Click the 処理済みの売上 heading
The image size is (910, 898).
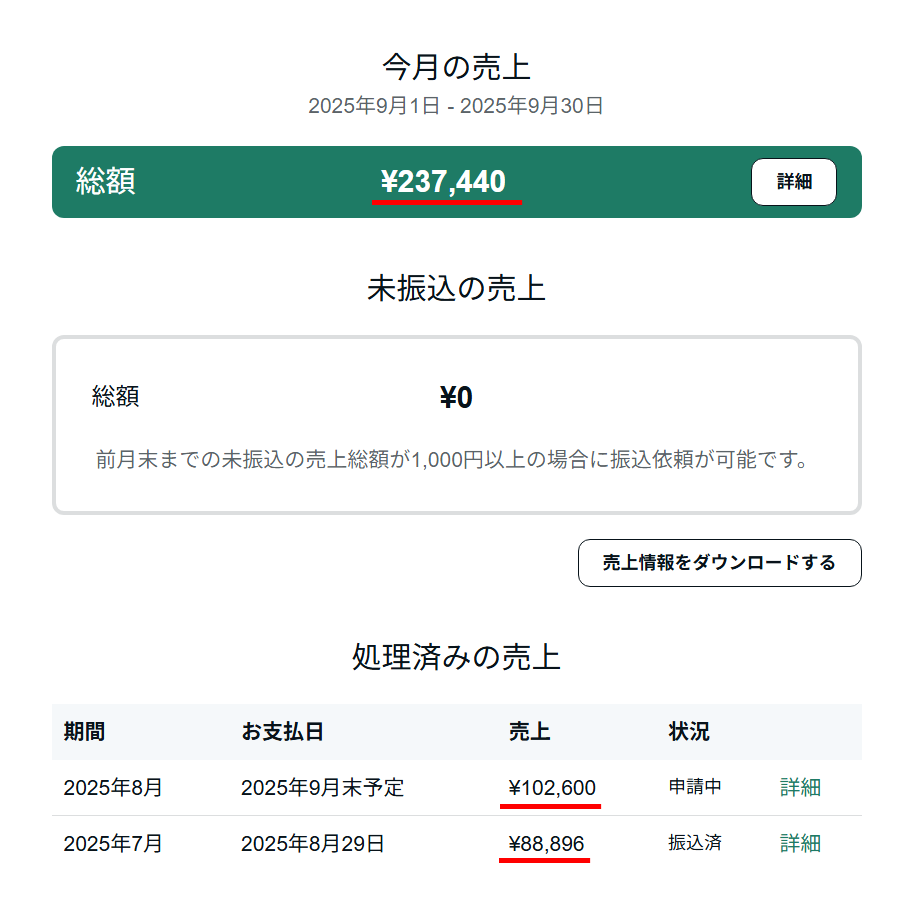456,657
